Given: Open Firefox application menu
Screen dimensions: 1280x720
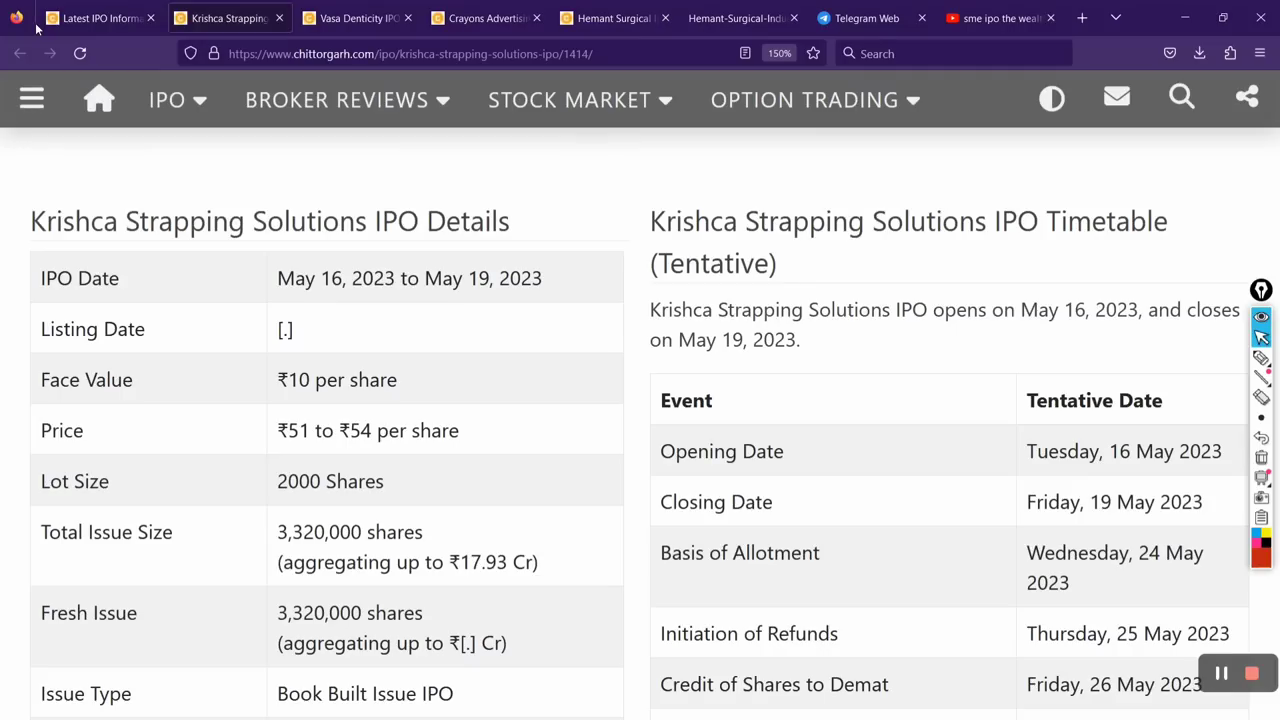Looking at the screenshot, I should 1260,53.
